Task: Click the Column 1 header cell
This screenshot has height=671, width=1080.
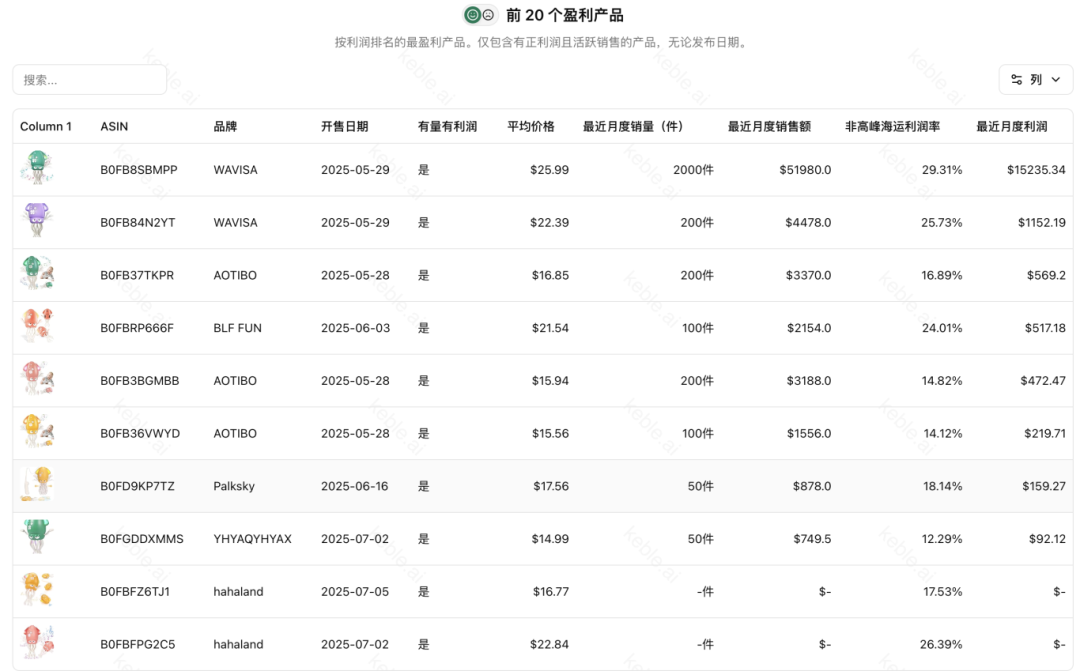Action: (44, 126)
